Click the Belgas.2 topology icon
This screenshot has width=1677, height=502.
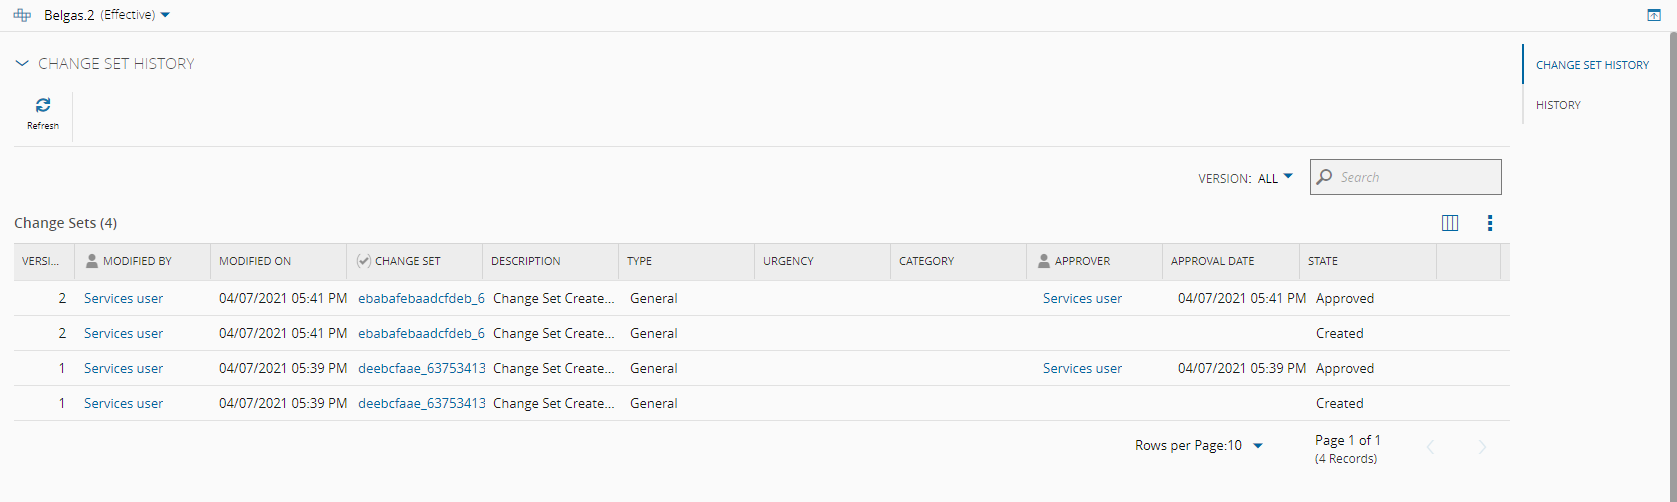22,15
